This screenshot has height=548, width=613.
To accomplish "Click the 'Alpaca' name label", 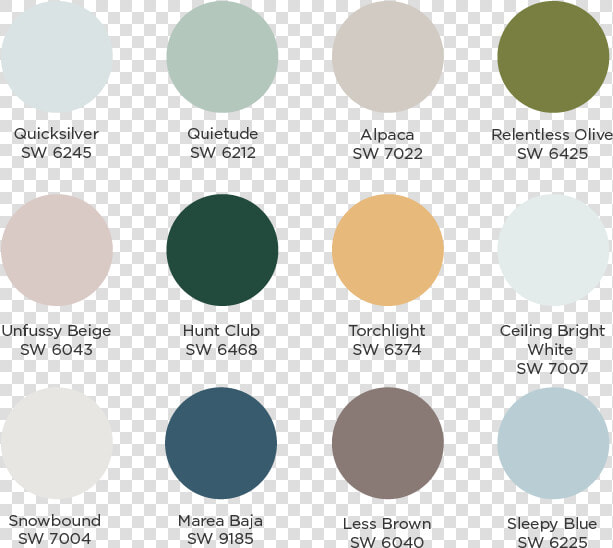I will tap(387, 135).
